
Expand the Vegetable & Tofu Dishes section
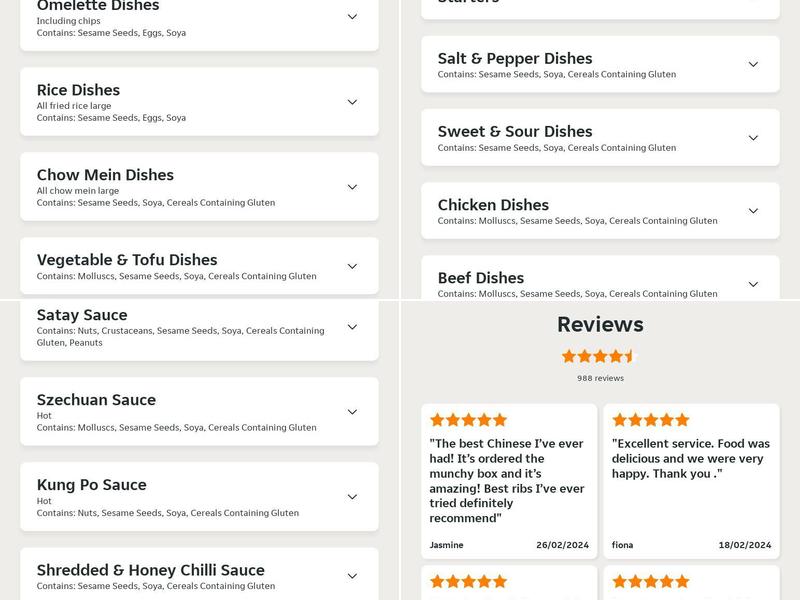(352, 266)
